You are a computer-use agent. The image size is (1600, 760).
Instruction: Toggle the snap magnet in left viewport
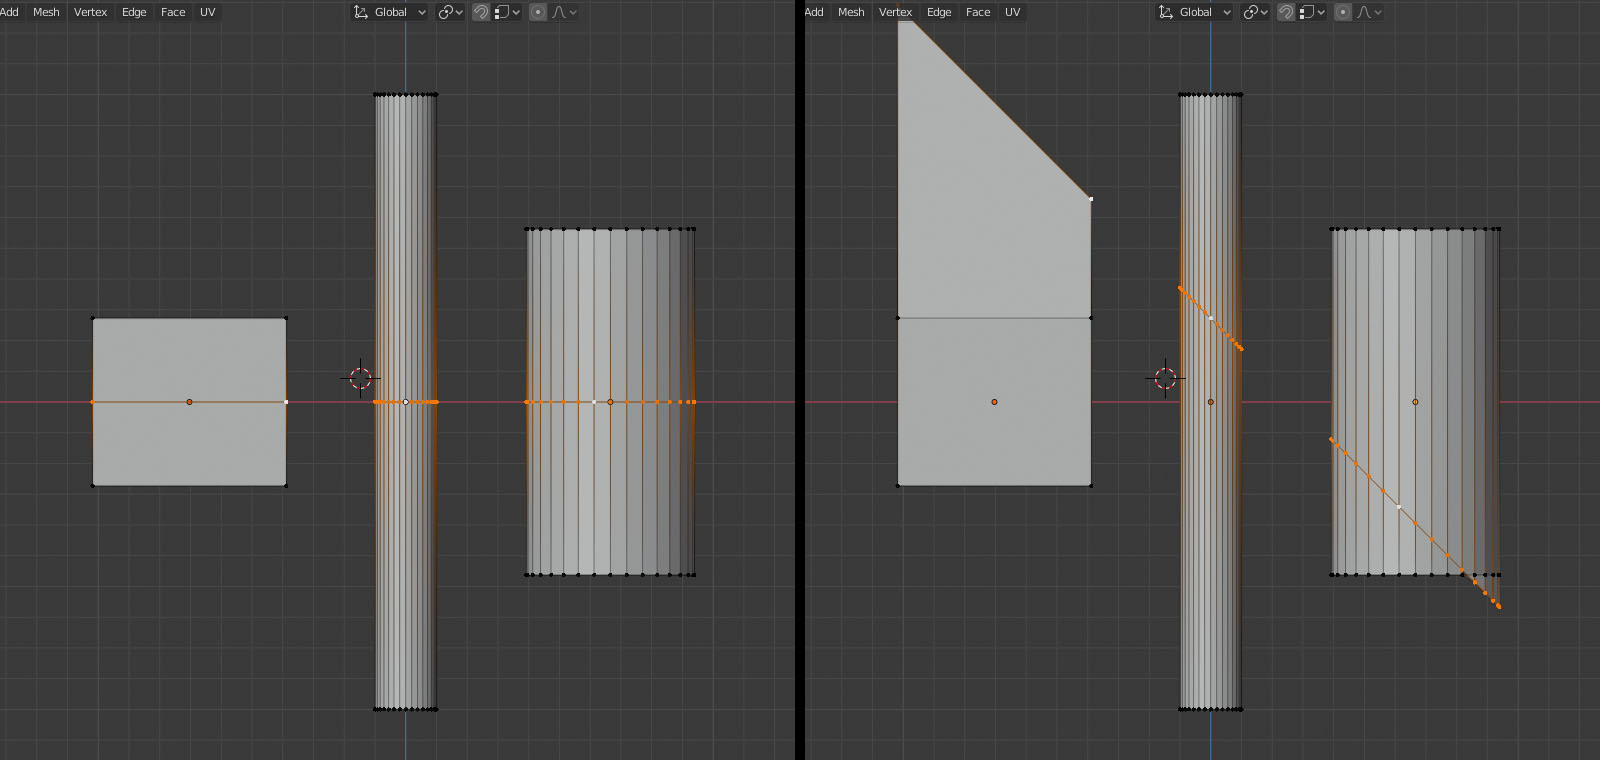pyautogui.click(x=481, y=12)
